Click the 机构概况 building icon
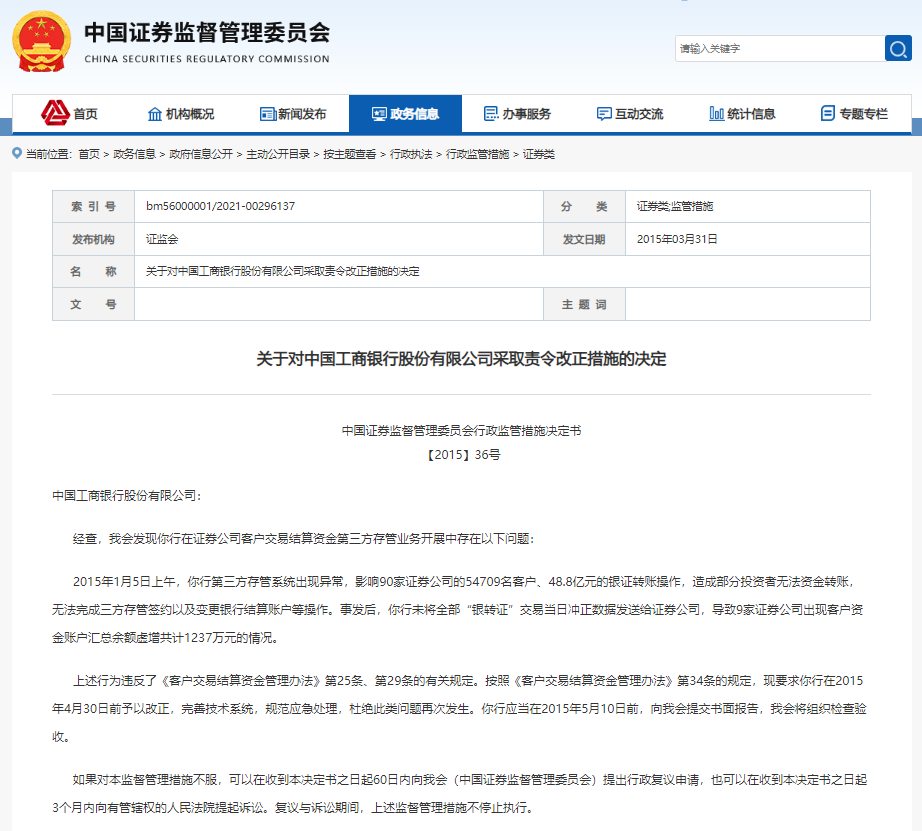The image size is (922, 831). point(154,114)
